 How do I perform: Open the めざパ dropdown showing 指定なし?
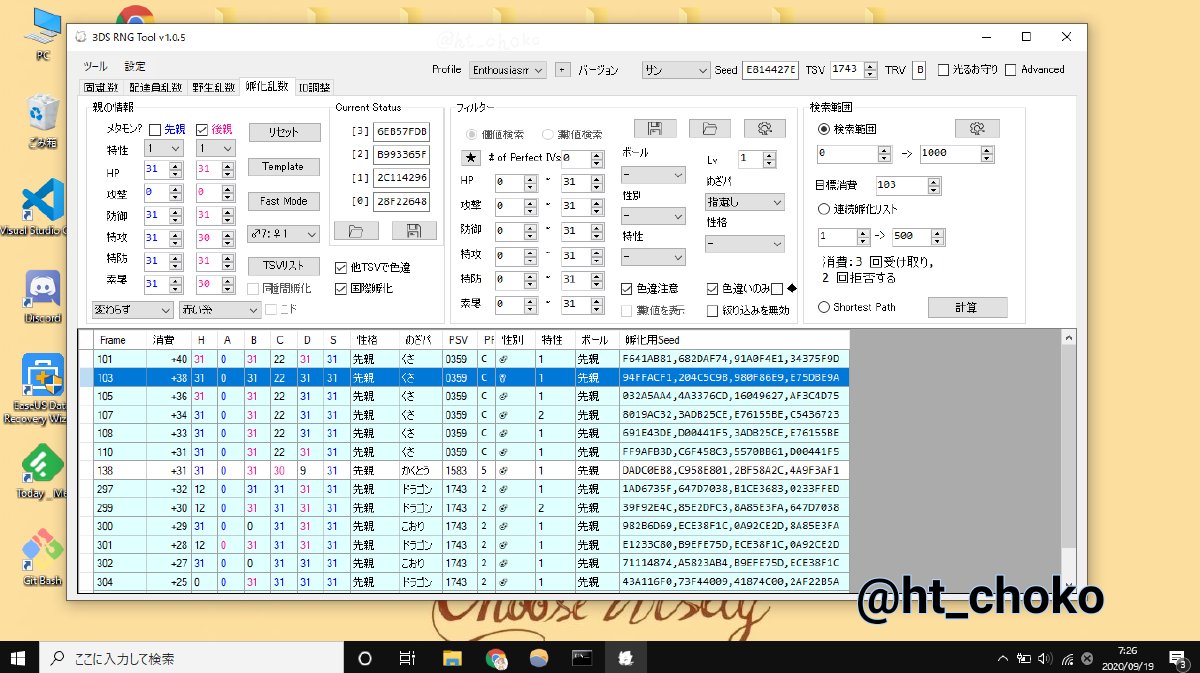tap(745, 202)
